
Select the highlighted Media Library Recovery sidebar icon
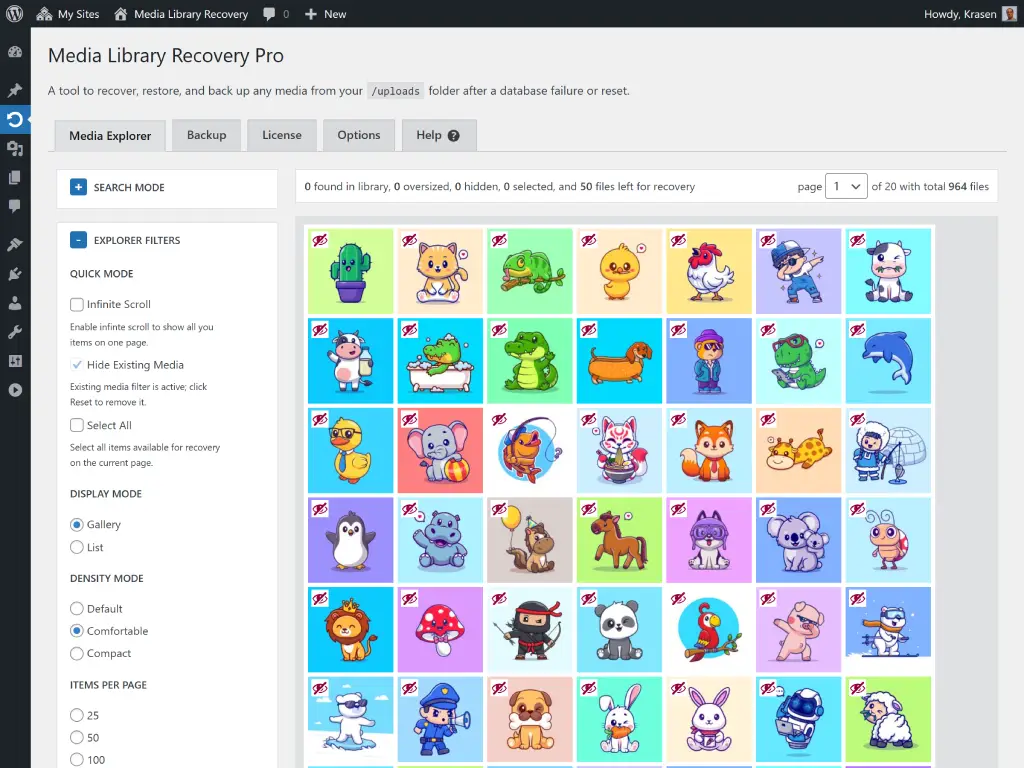(14, 119)
